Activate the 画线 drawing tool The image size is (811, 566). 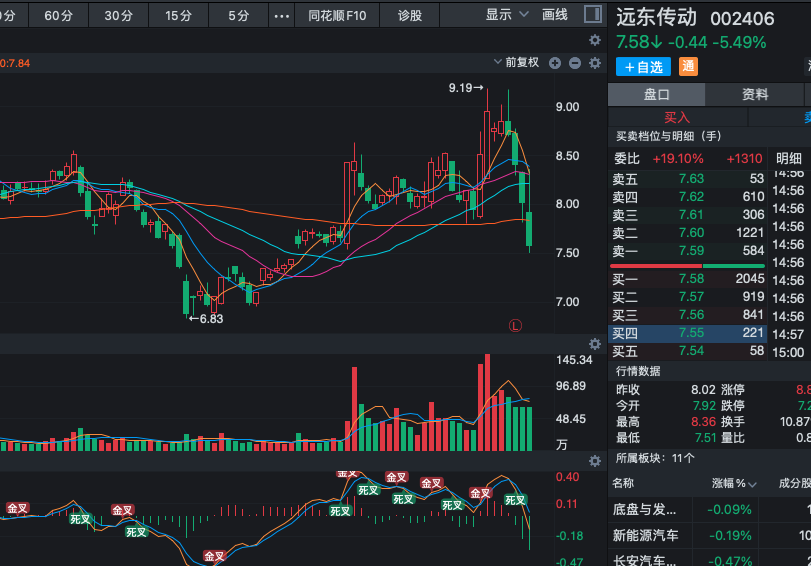[x=554, y=14]
